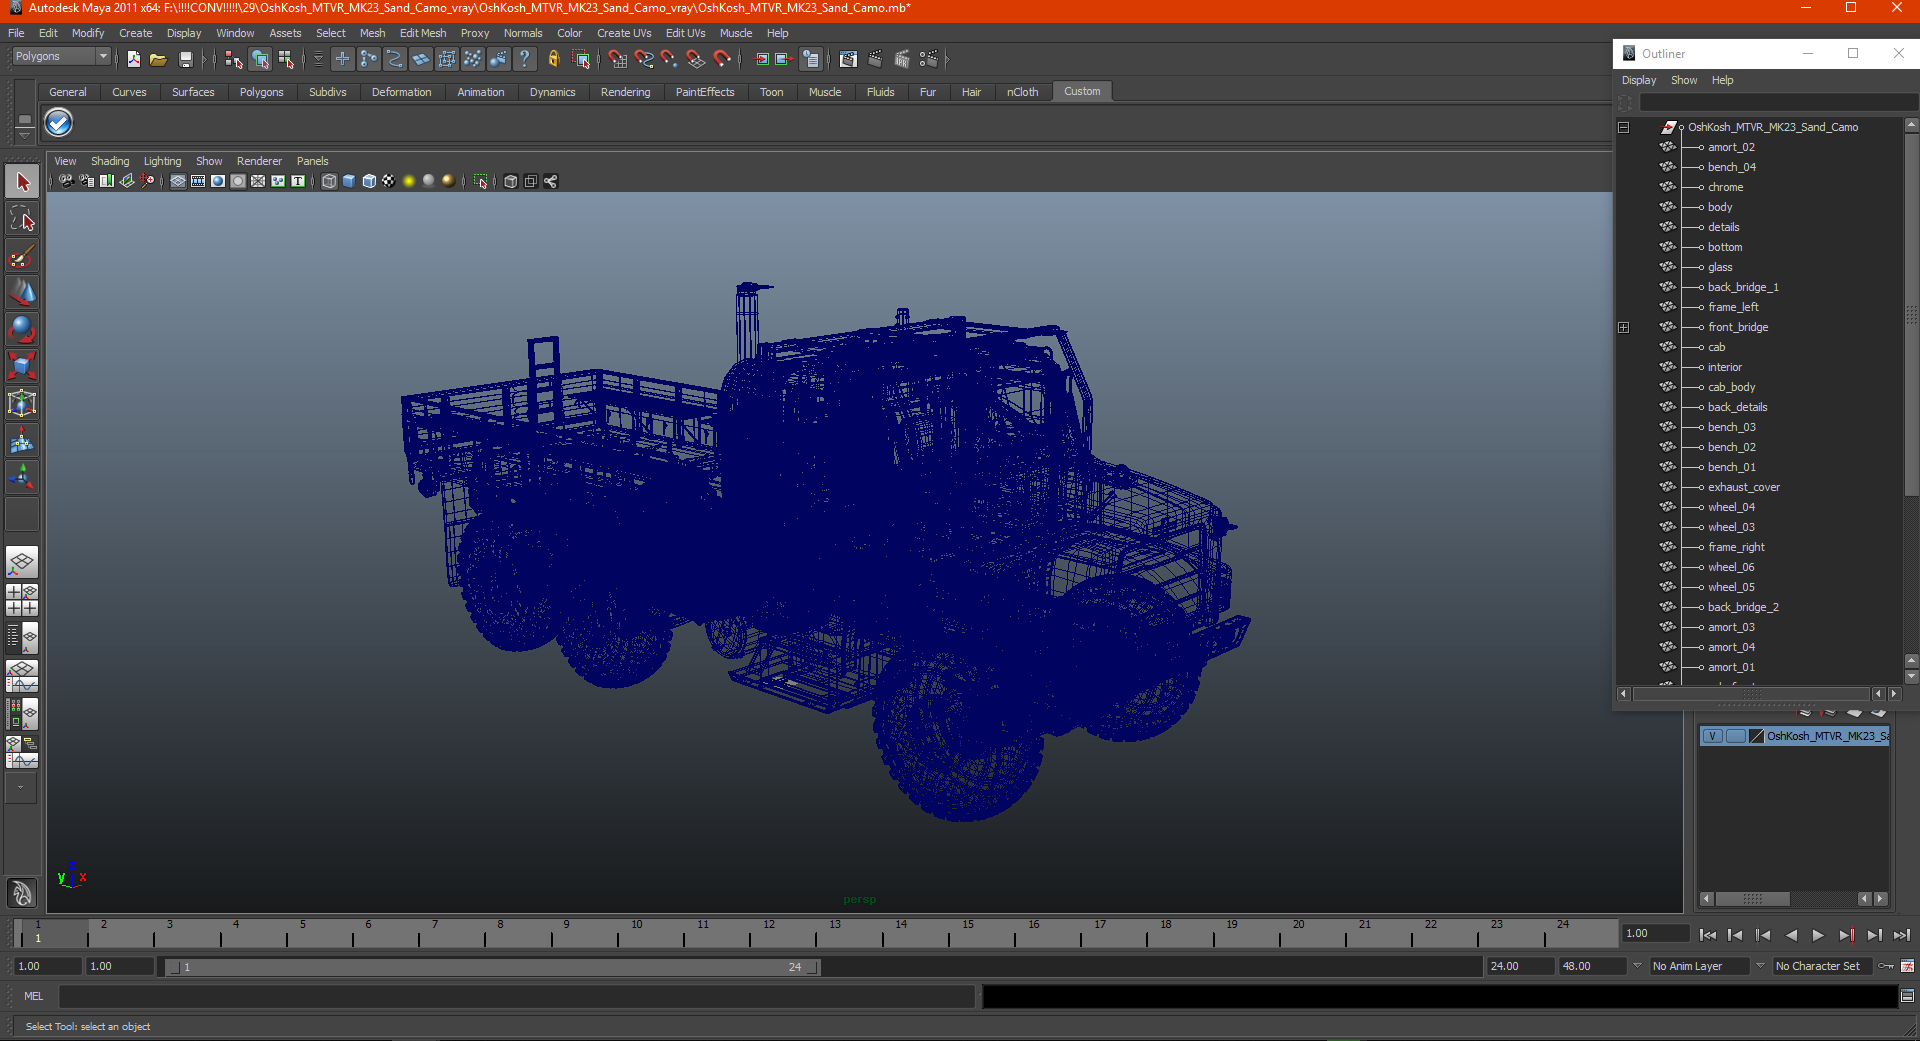
Task: Open the viewport Panels menu
Action: 312,161
